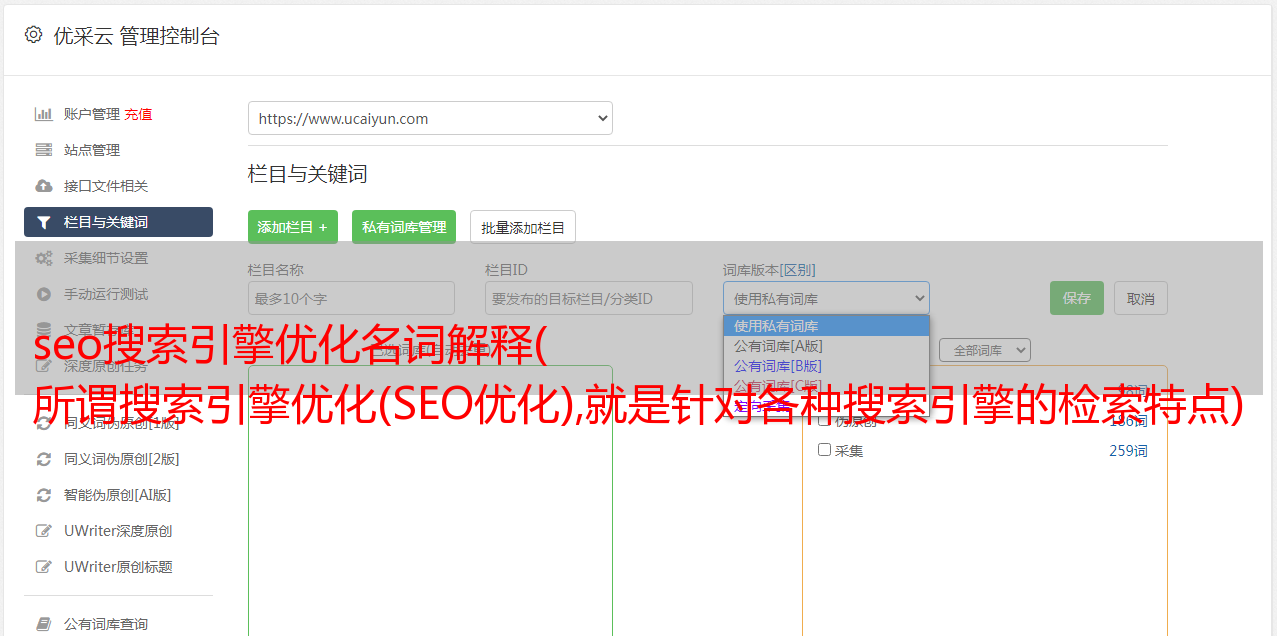Open 私有词库管理
This screenshot has width=1277, height=636.
404,227
